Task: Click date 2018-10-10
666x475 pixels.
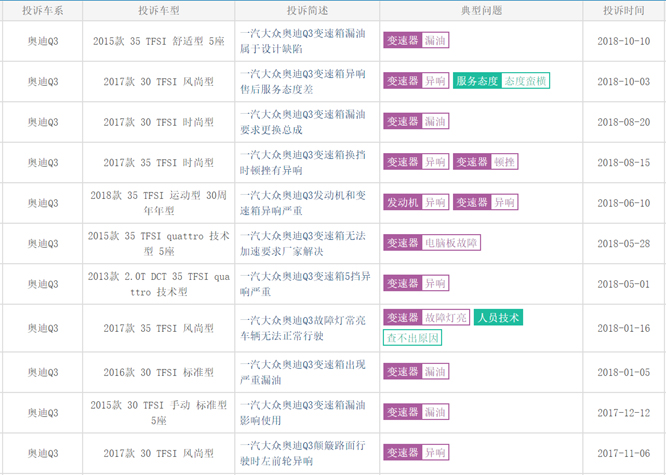Action: [624, 41]
